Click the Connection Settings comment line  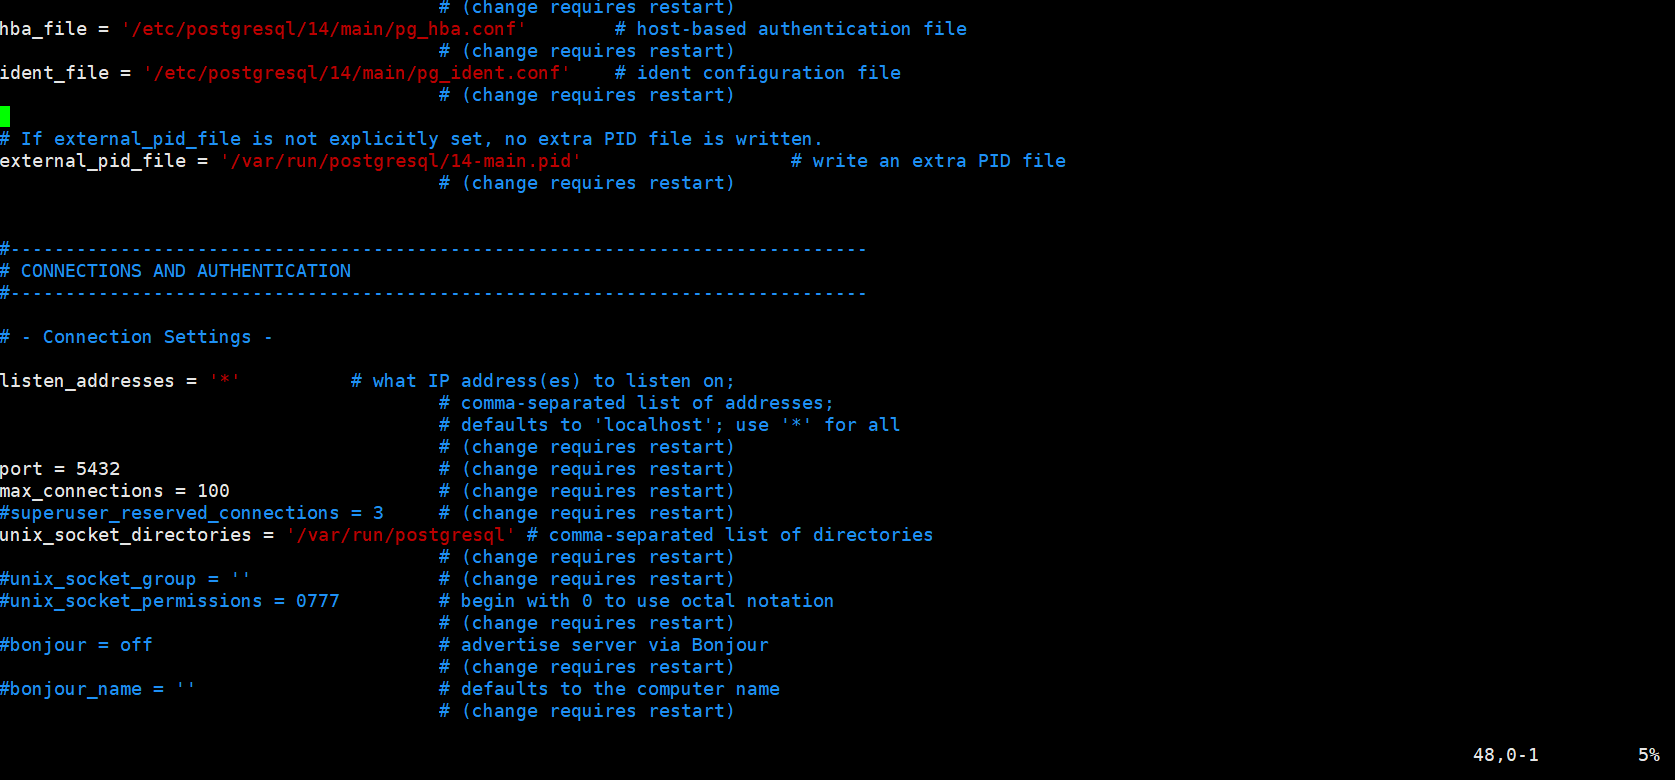(137, 337)
